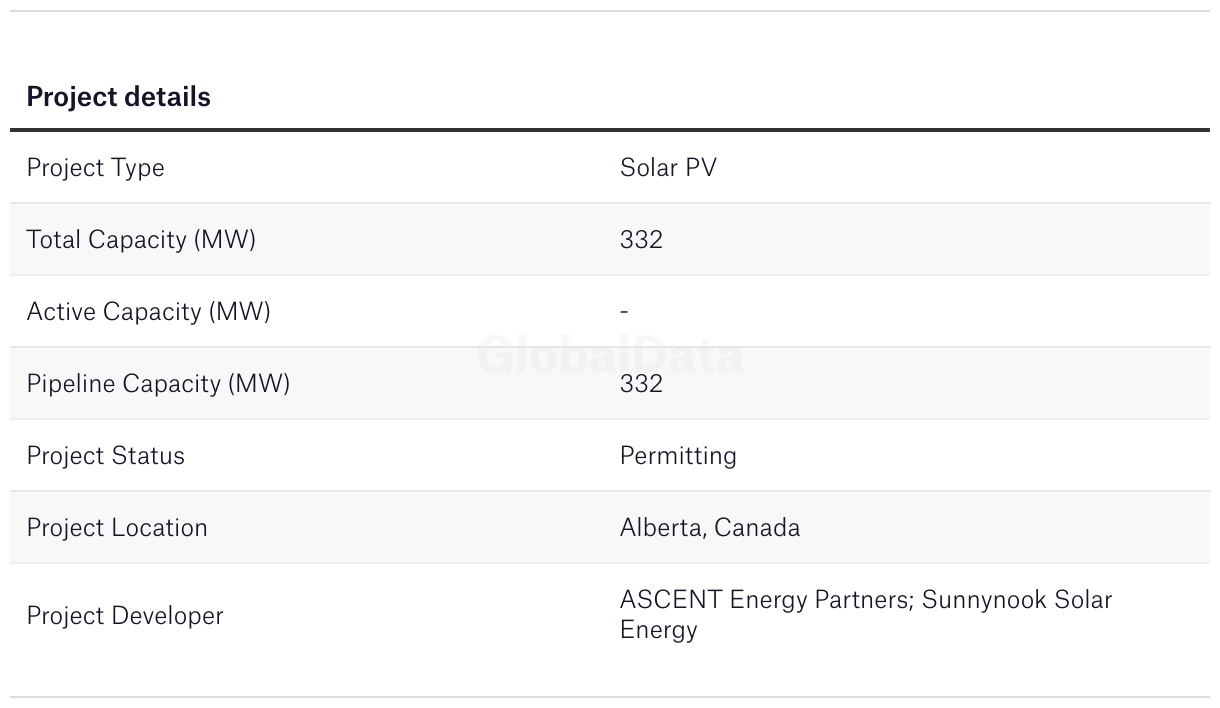Screen dimensions: 1220x708
Task: Click the word Energy on second developer line
Action: (x=658, y=630)
